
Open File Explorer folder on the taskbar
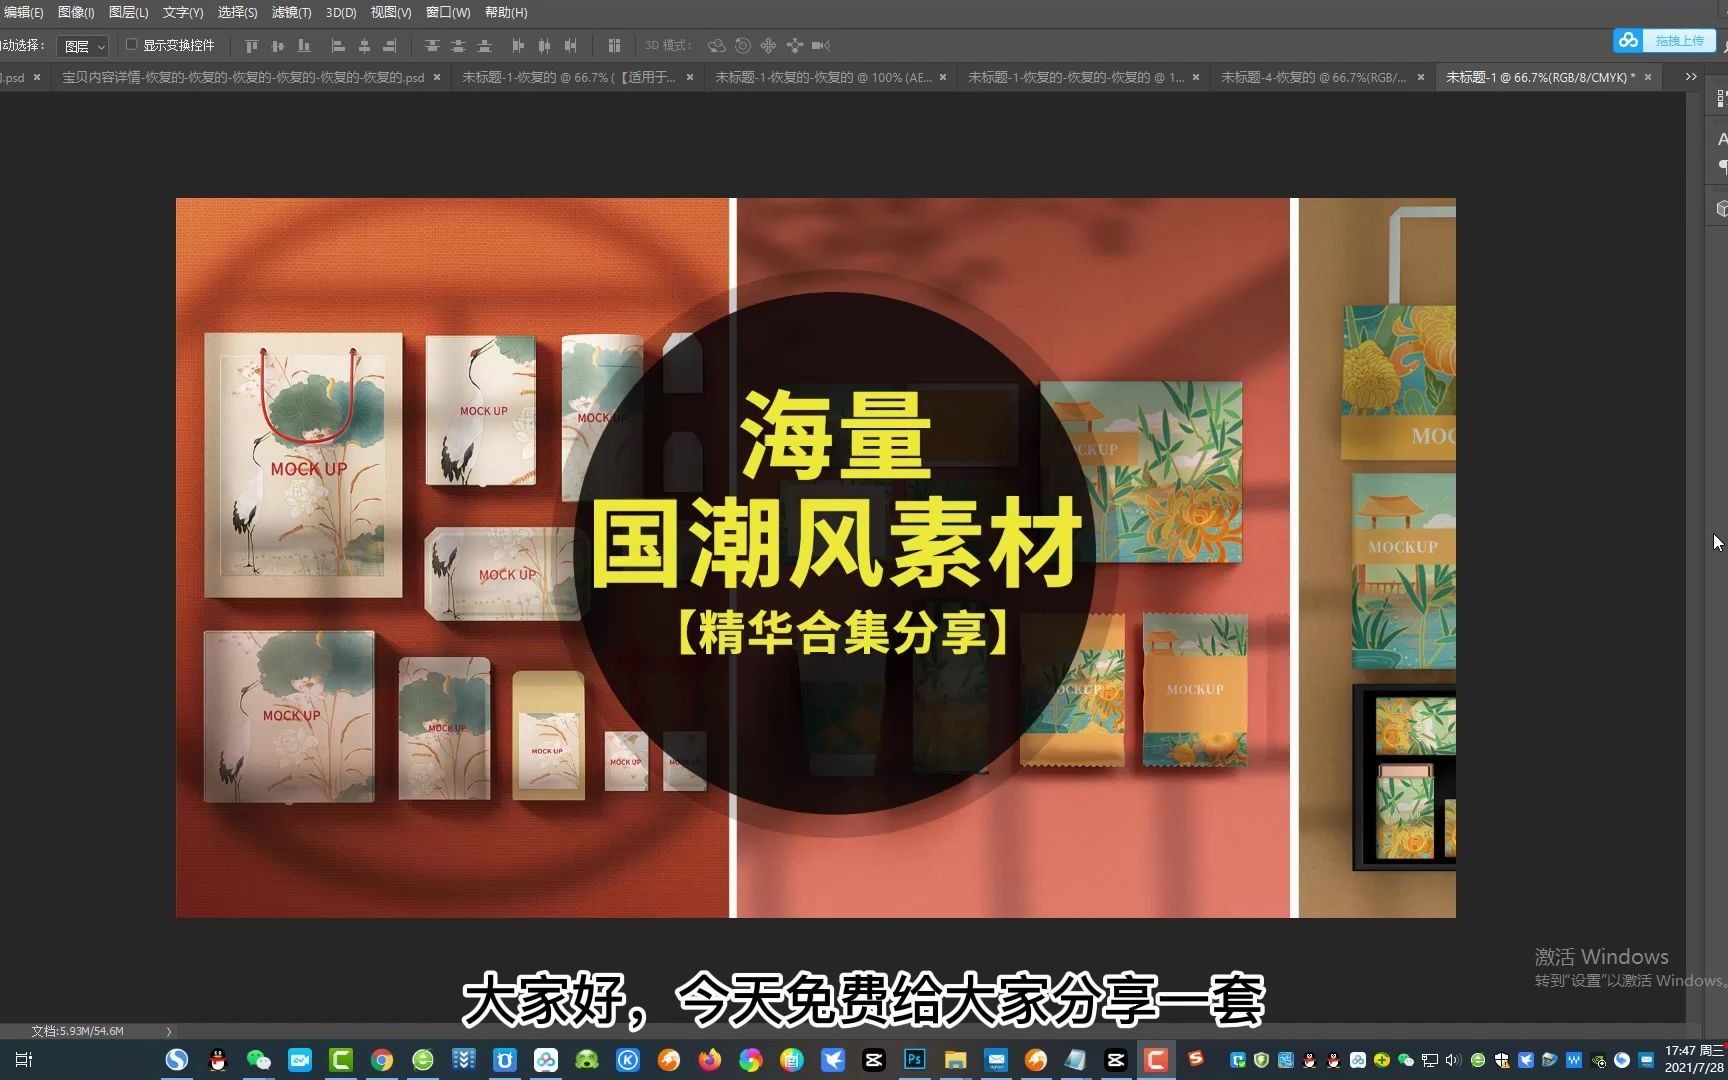(955, 1060)
